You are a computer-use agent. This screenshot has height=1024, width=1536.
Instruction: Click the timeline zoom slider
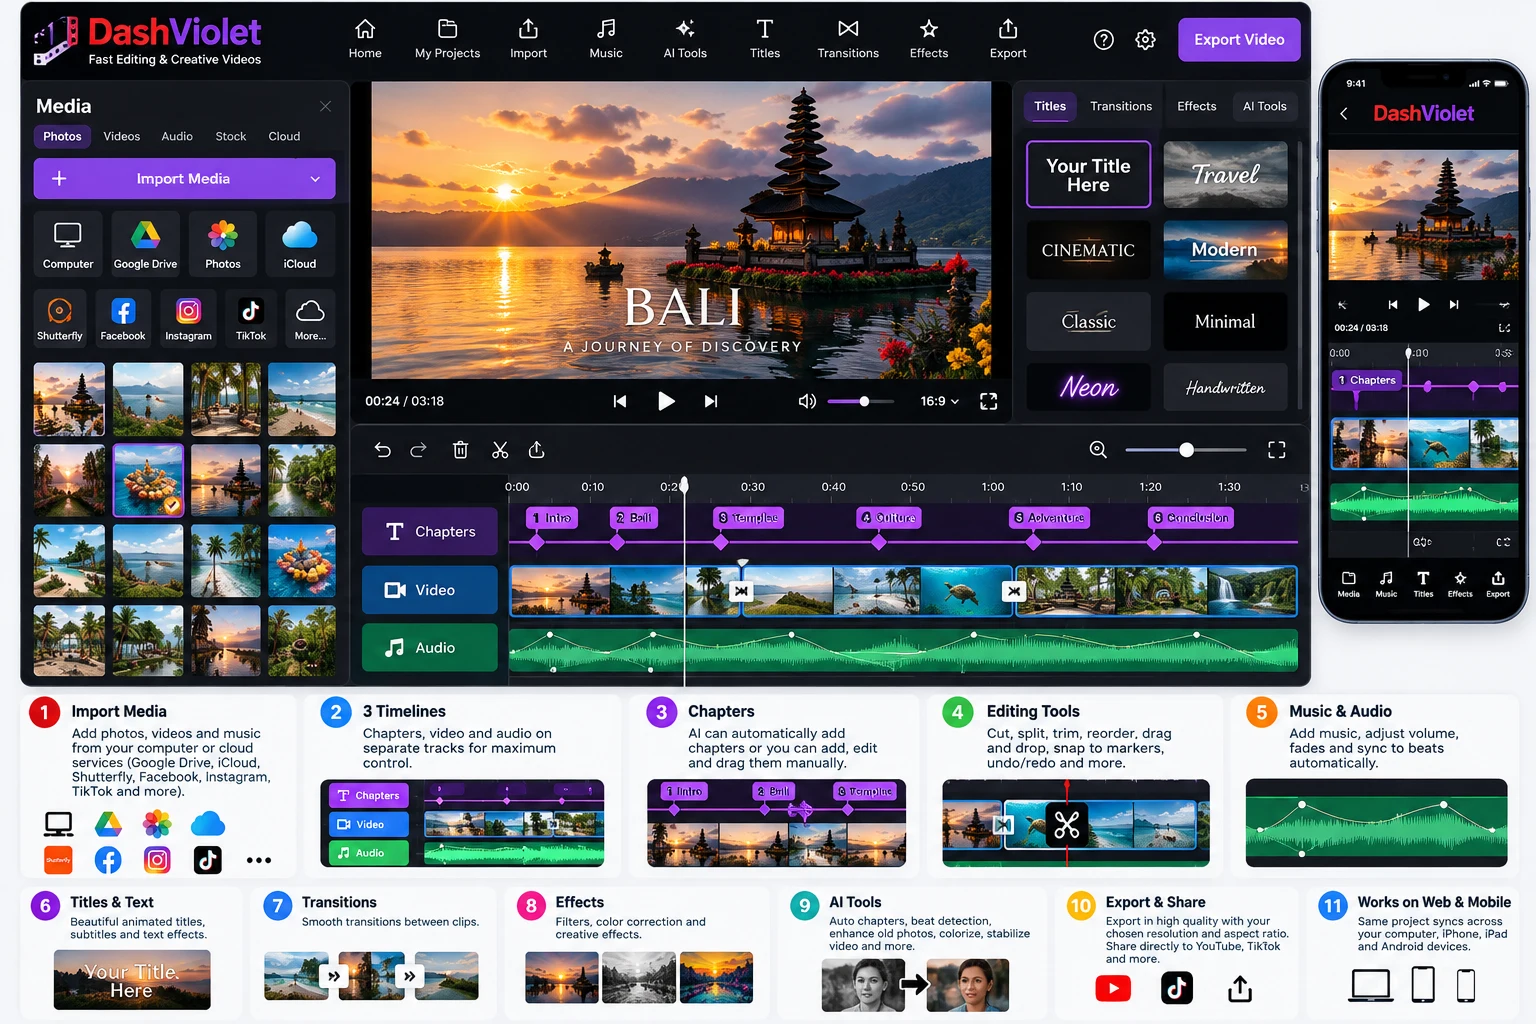[1186, 450]
